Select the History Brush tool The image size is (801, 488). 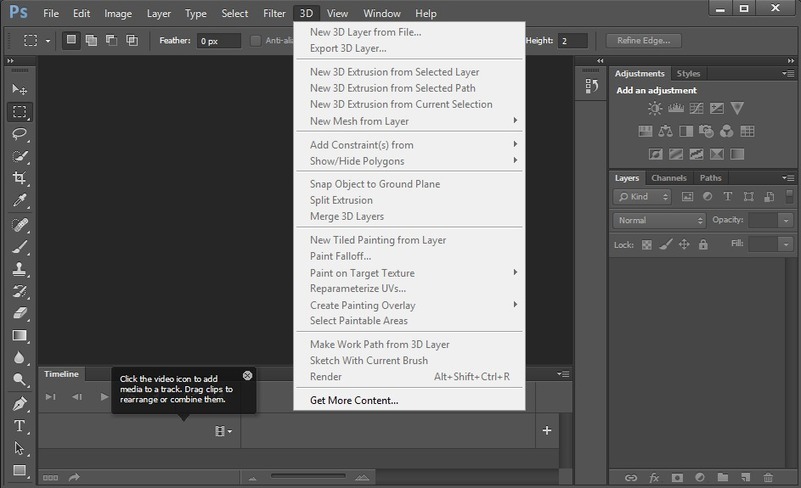coord(19,291)
